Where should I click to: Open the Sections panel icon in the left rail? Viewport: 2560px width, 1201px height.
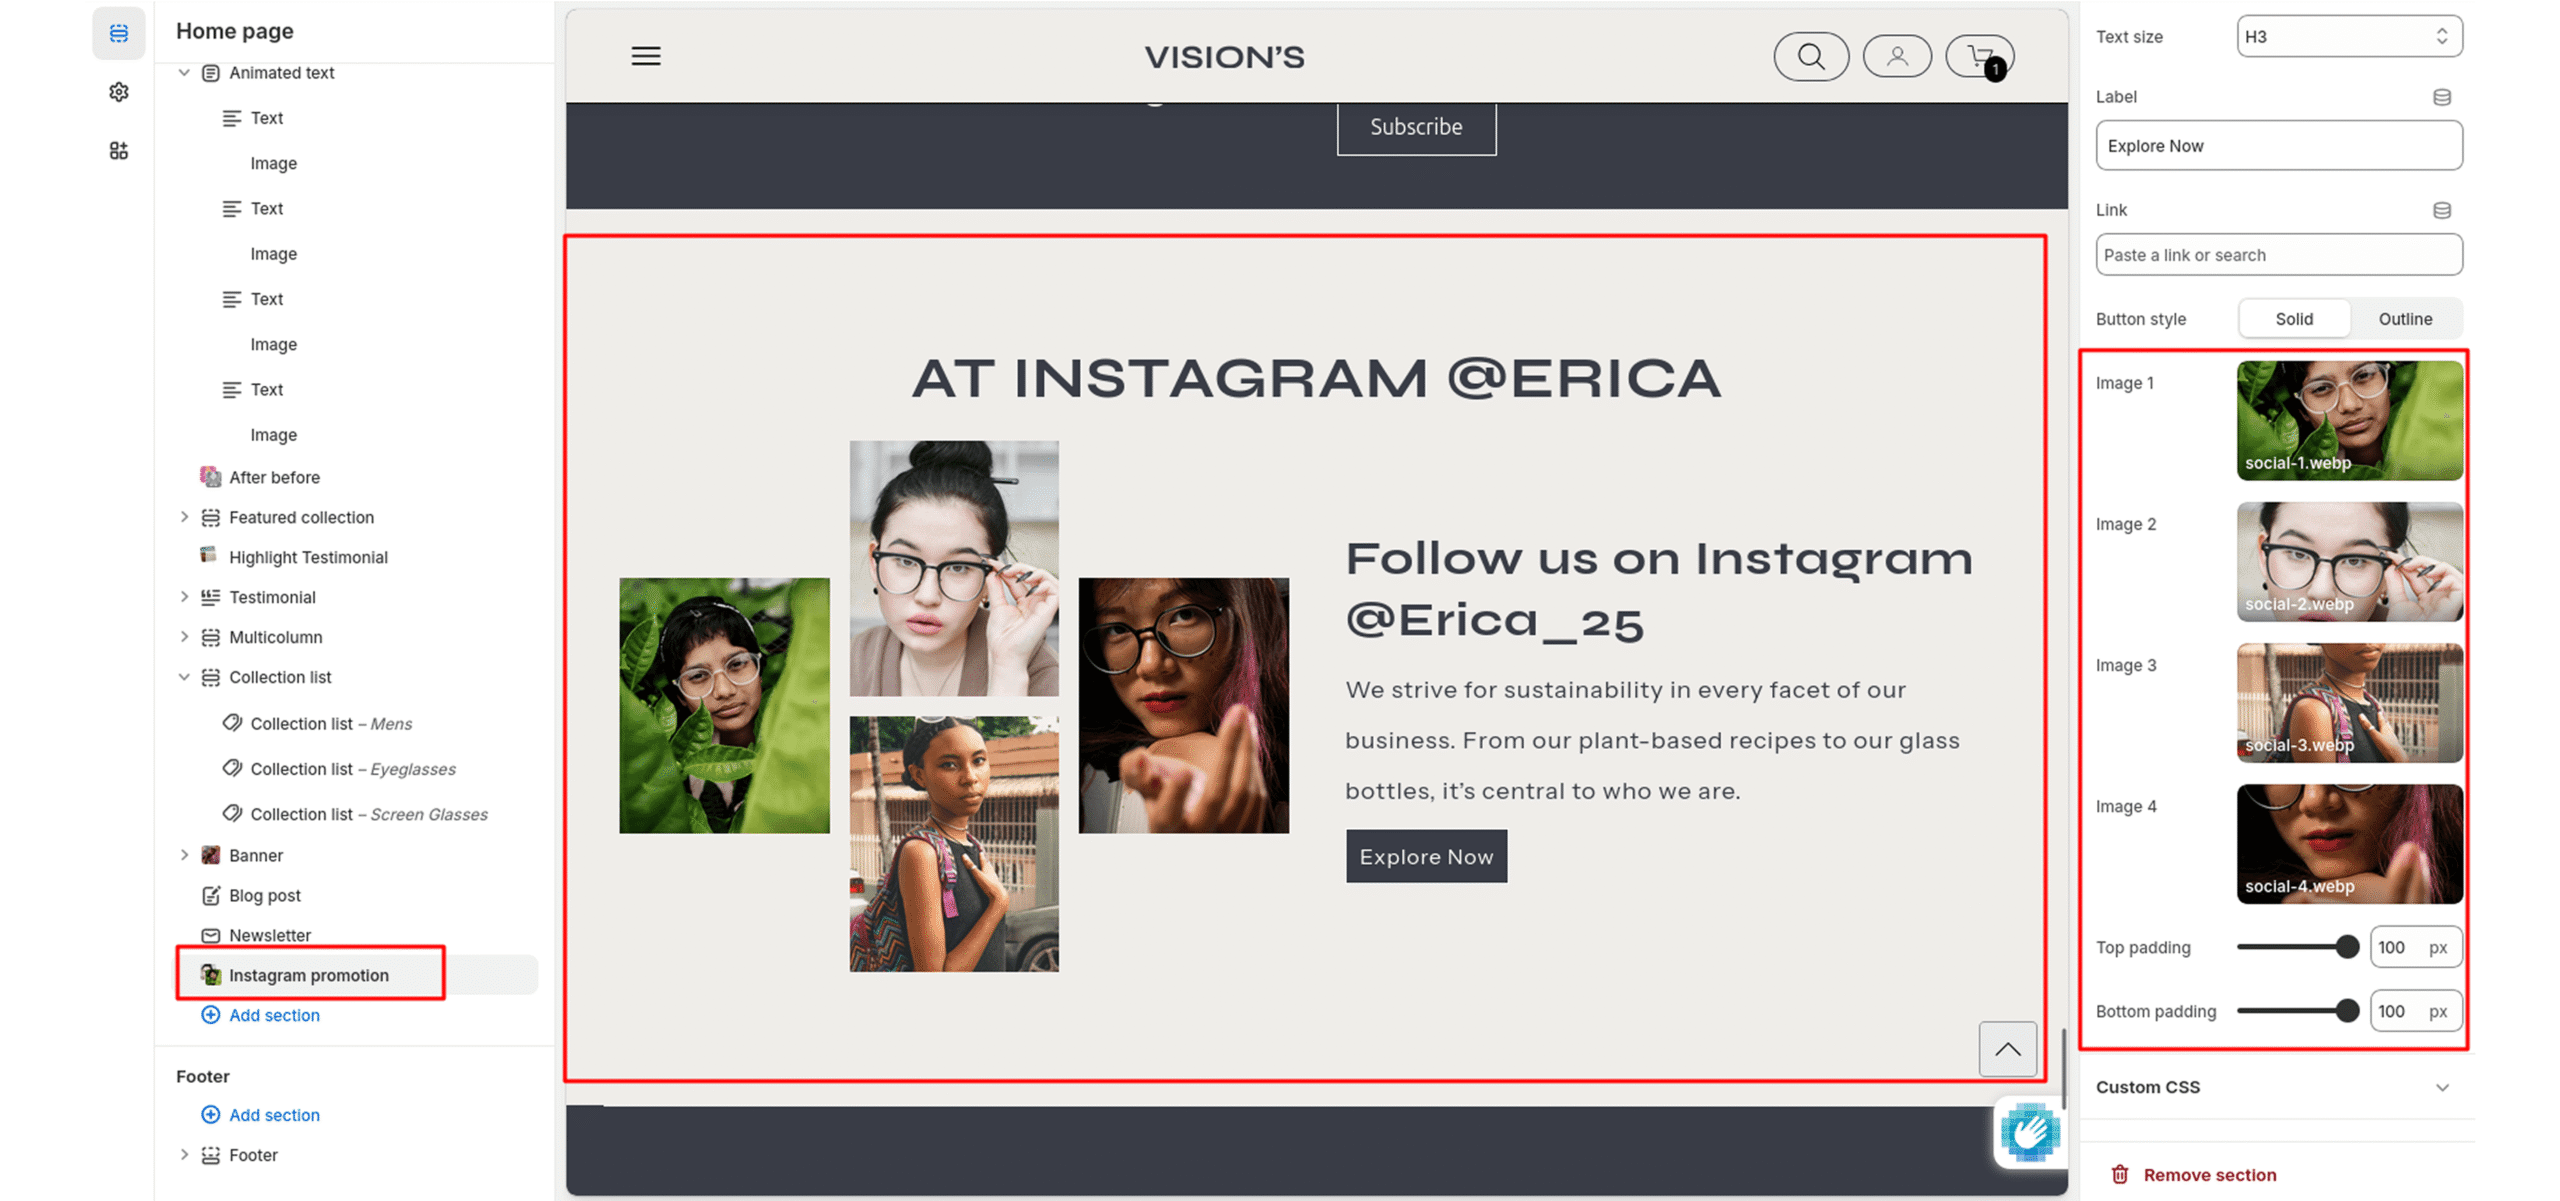tap(118, 33)
